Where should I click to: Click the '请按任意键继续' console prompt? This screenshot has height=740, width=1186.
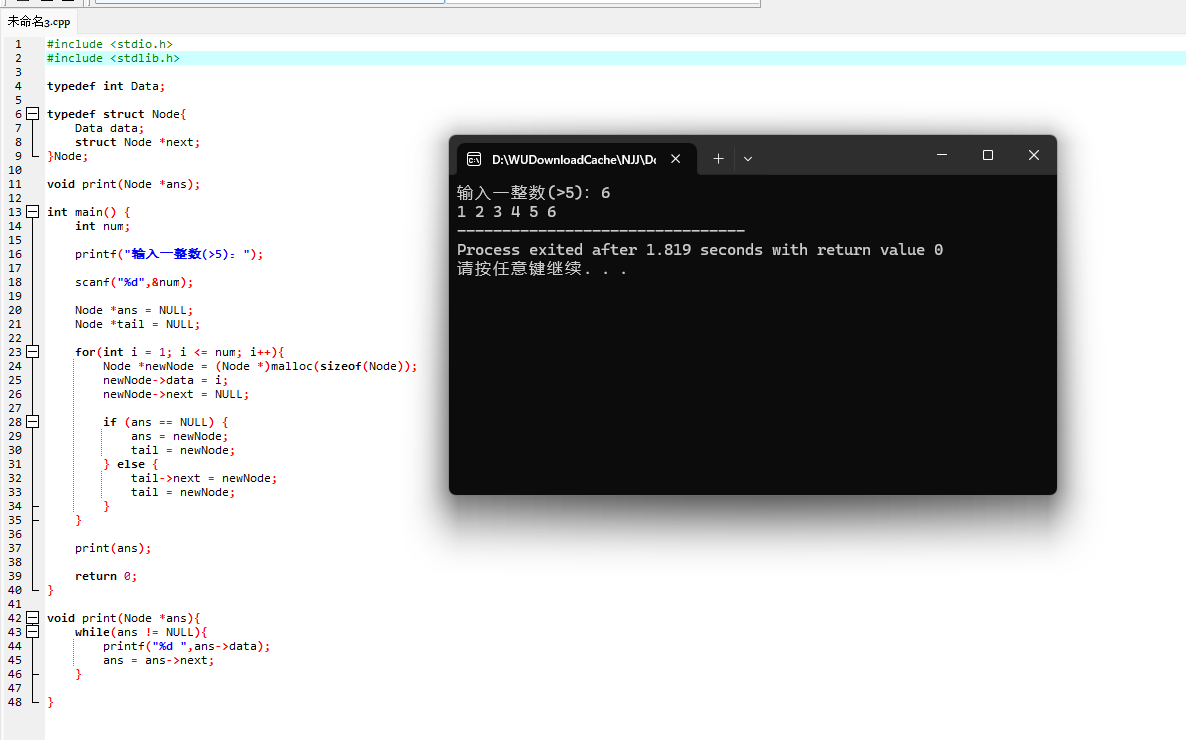click(x=542, y=269)
